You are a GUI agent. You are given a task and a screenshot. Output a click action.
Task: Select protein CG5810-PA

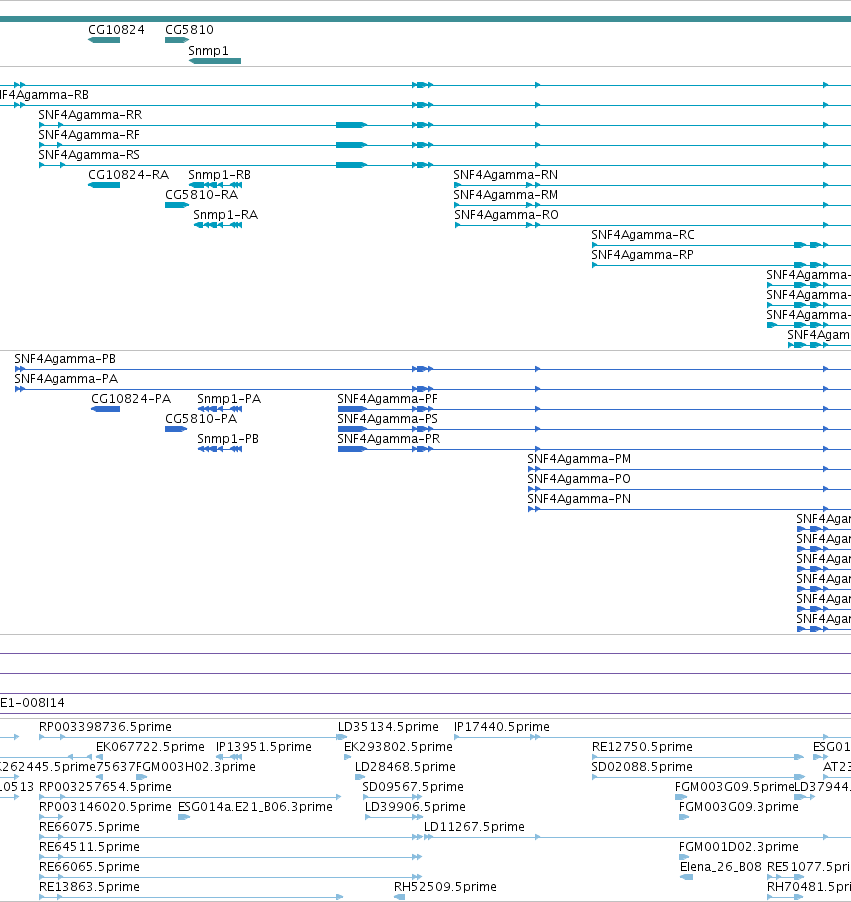point(201,419)
